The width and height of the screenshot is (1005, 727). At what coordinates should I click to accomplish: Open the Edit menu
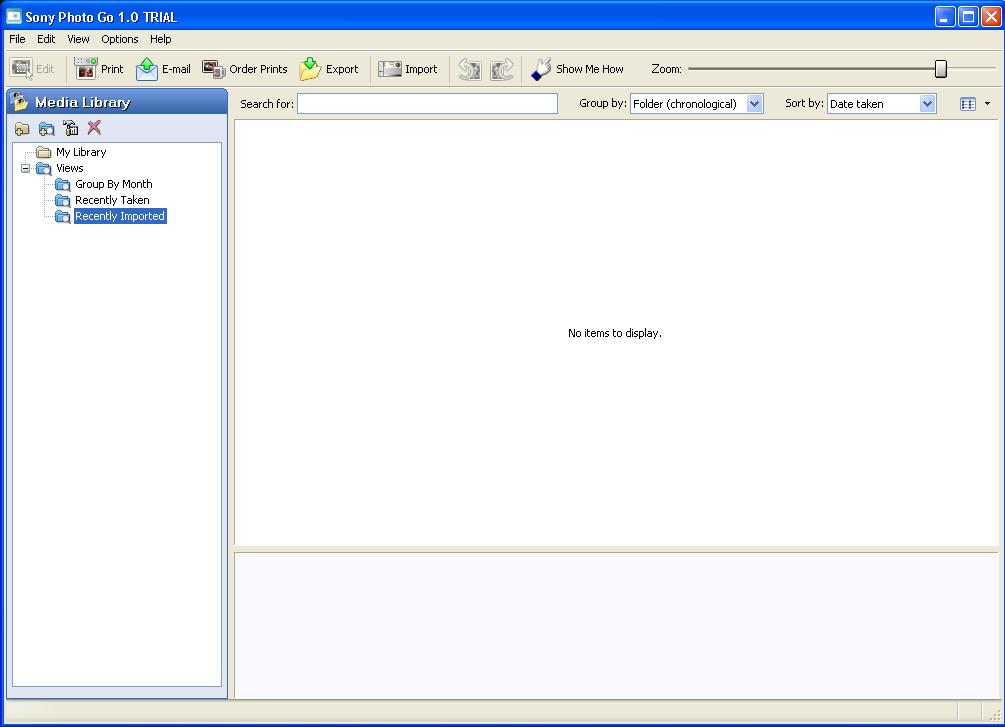coord(46,39)
